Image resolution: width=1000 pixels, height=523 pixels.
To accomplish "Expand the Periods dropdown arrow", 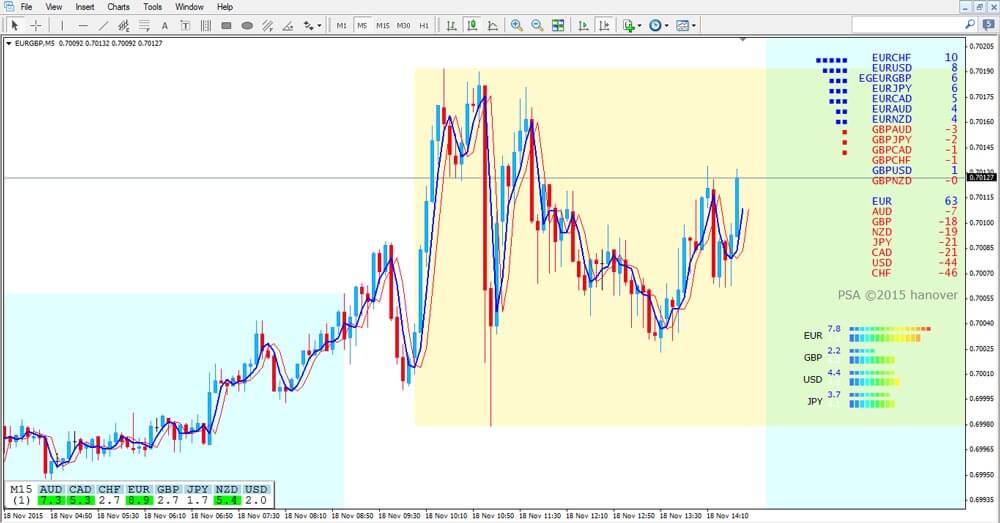I will [x=666, y=26].
